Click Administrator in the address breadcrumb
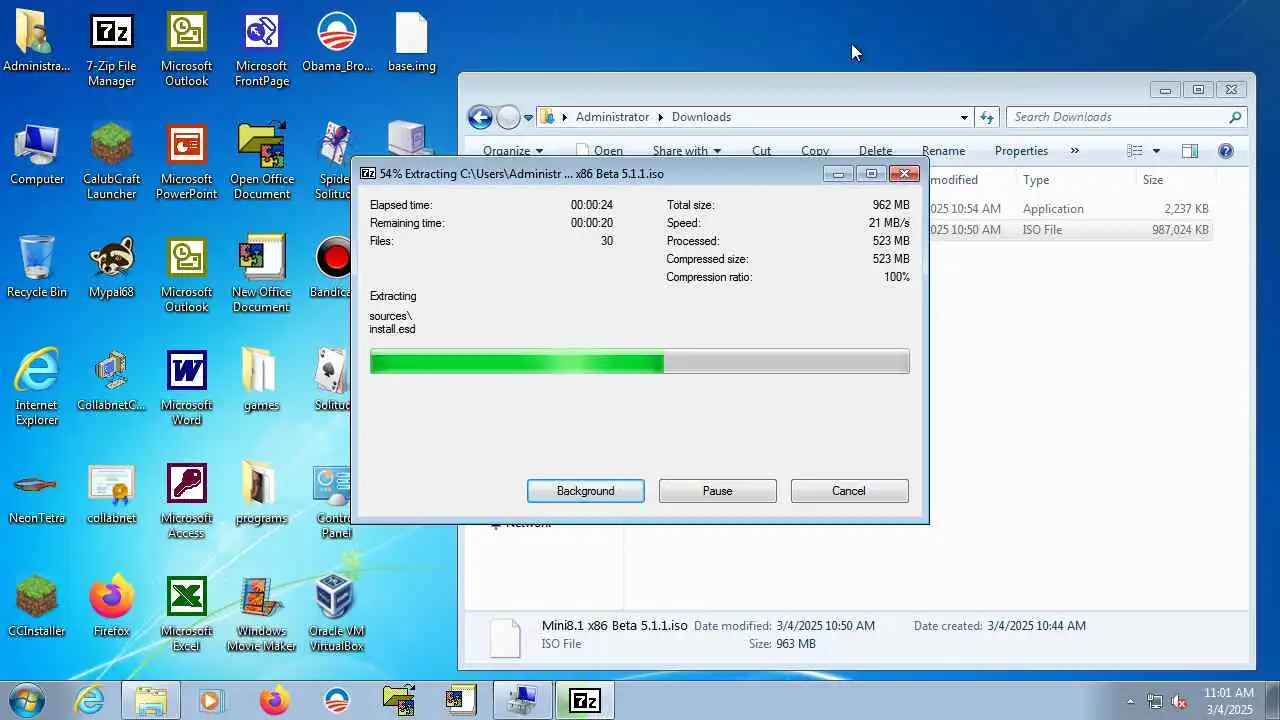 tap(612, 117)
